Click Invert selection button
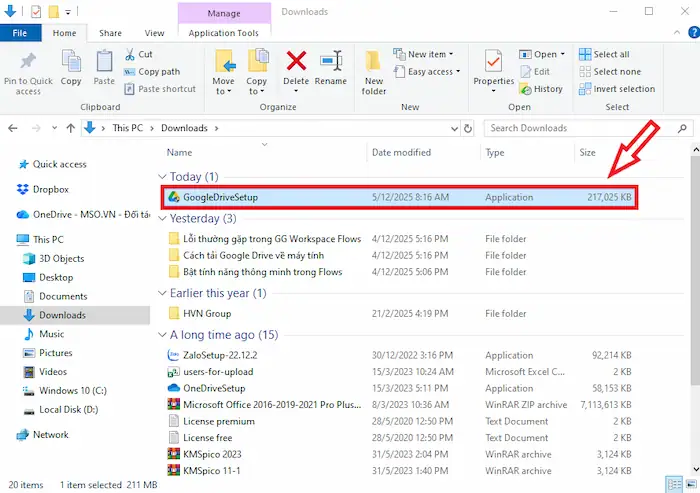 (616, 88)
